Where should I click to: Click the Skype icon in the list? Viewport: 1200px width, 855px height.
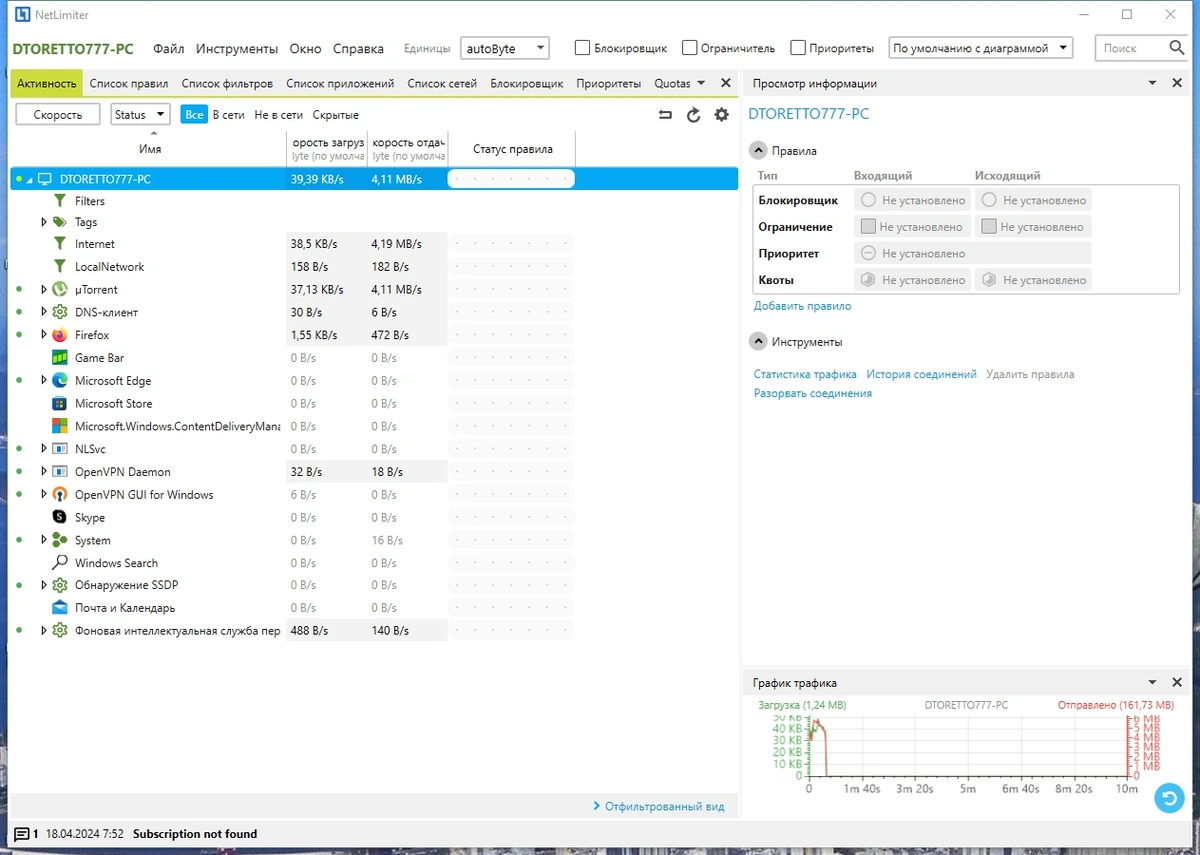click(59, 518)
